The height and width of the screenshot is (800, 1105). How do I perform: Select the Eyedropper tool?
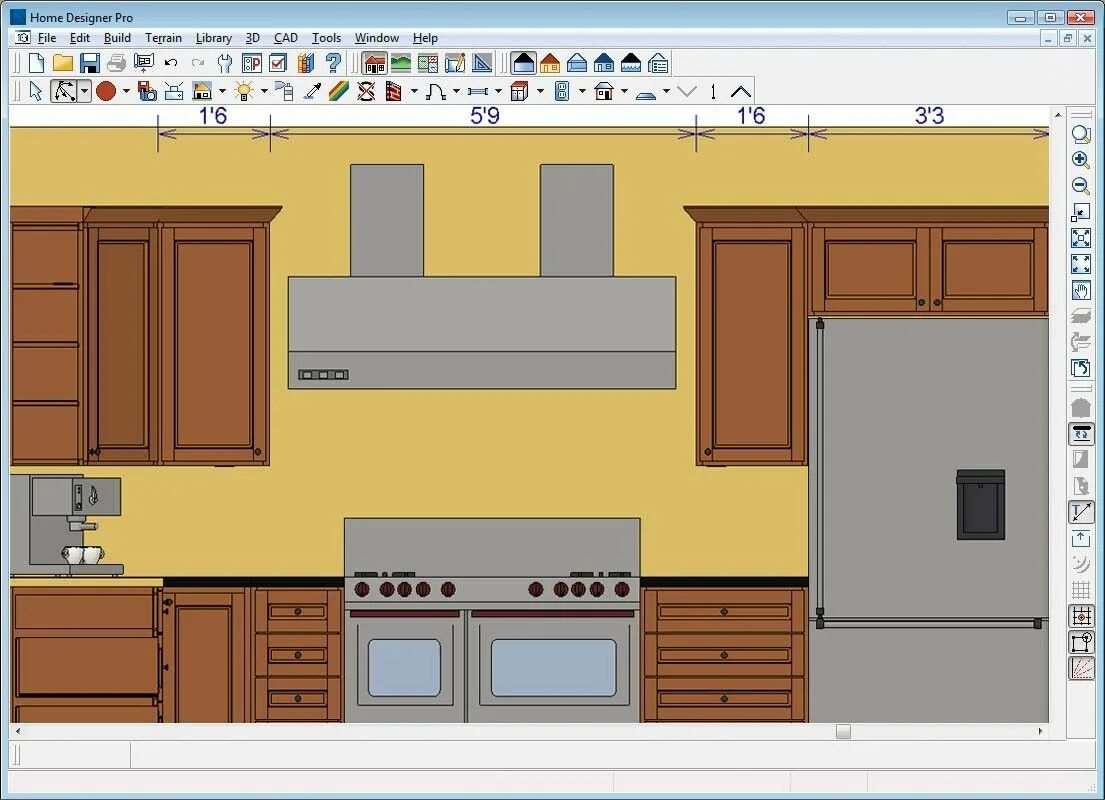pos(312,91)
